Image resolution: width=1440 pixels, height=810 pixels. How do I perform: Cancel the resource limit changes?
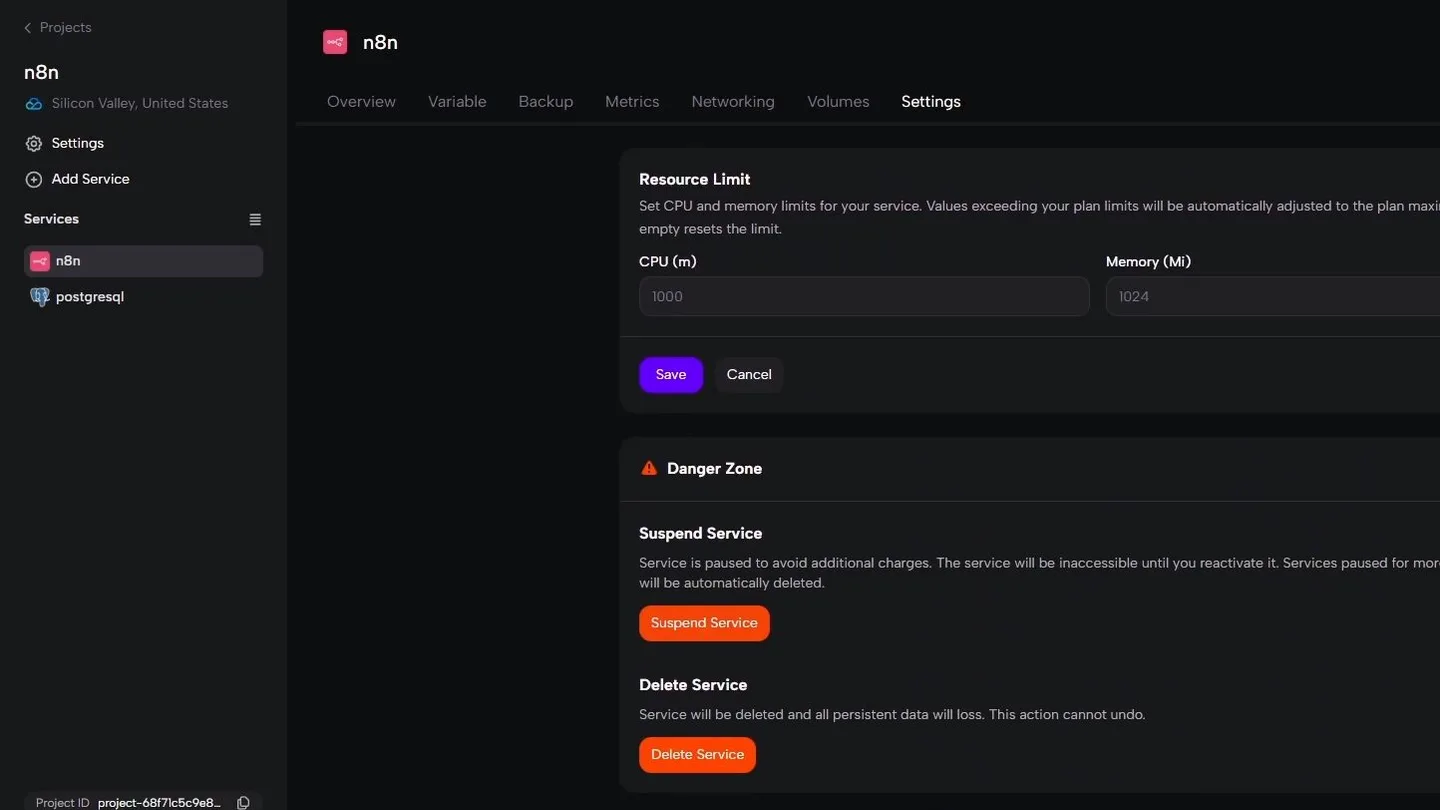coord(749,375)
